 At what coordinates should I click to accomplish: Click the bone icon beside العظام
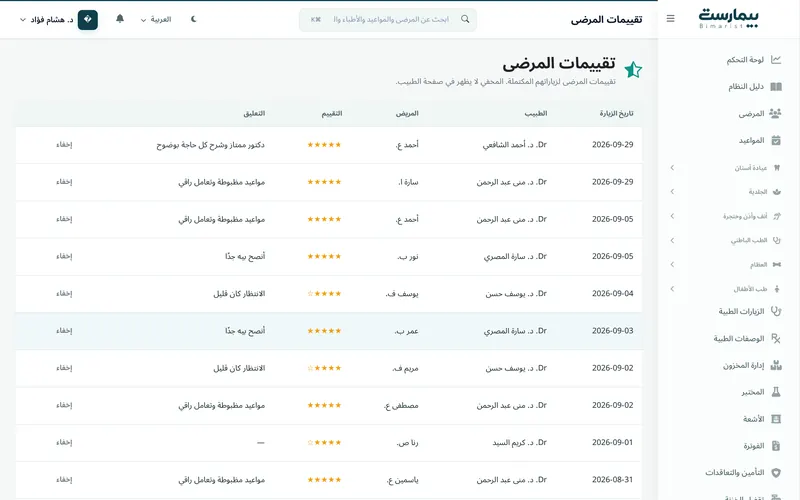tap(777, 265)
